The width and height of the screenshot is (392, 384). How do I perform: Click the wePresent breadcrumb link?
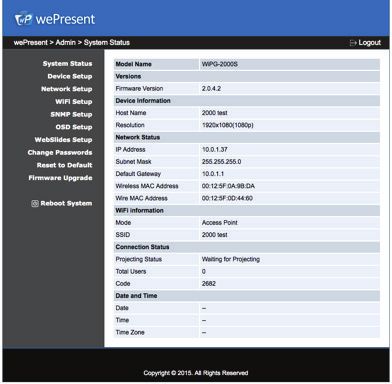click(31, 43)
